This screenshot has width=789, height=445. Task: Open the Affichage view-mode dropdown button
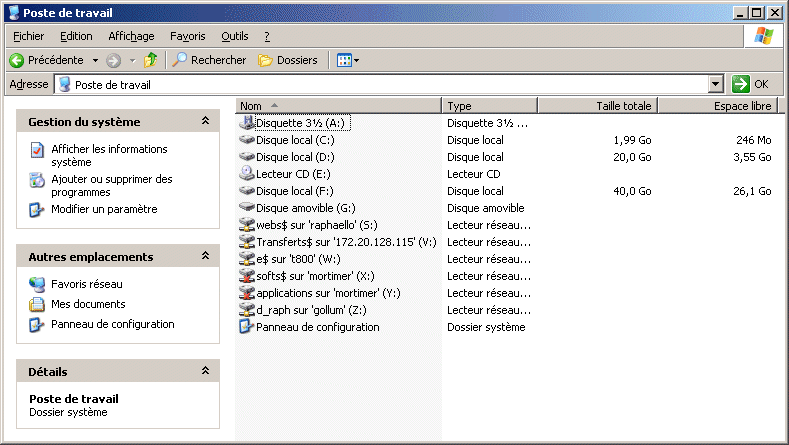(x=348, y=60)
